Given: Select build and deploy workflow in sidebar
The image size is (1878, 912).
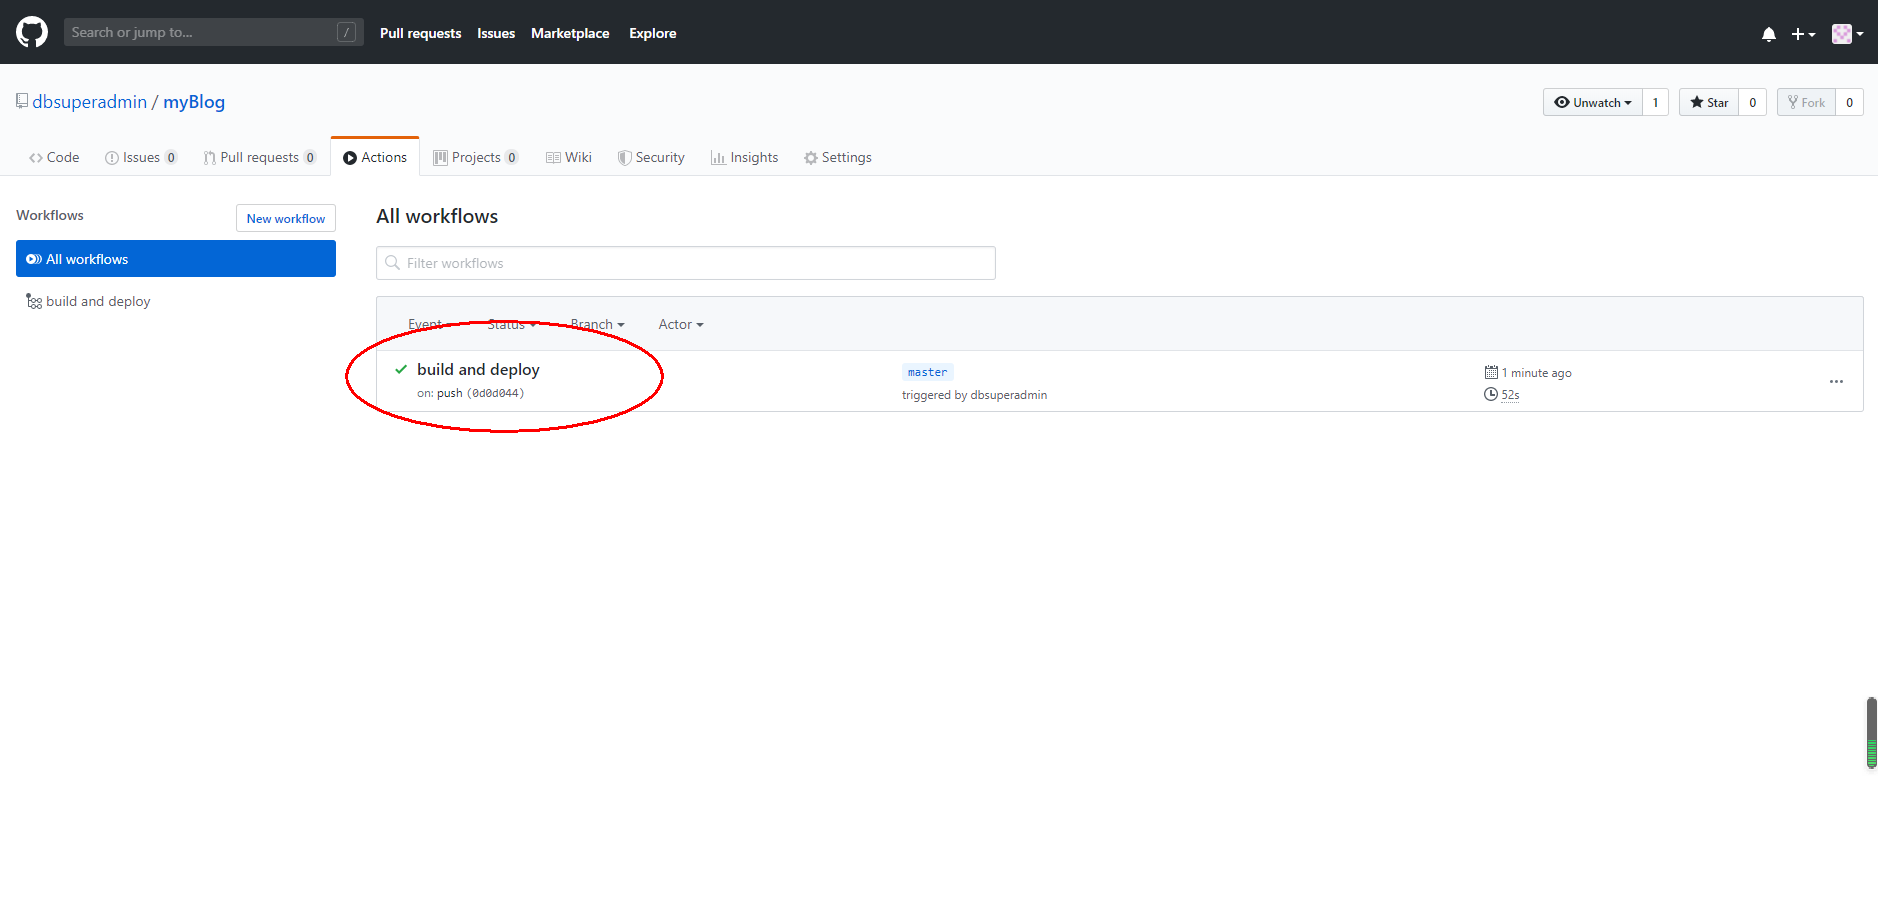Looking at the screenshot, I should point(88,301).
